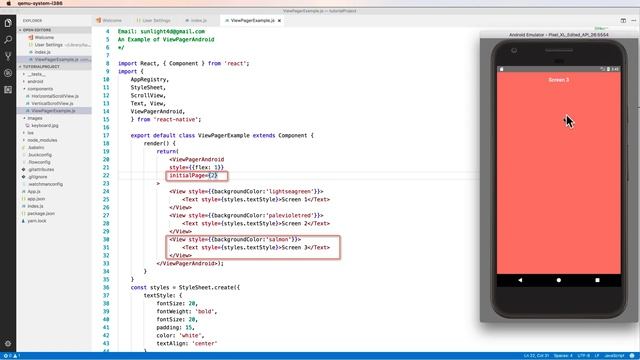Image resolution: width=640 pixels, height=360 pixels.
Task: Open the Manage gear menu
Action: coord(8,344)
